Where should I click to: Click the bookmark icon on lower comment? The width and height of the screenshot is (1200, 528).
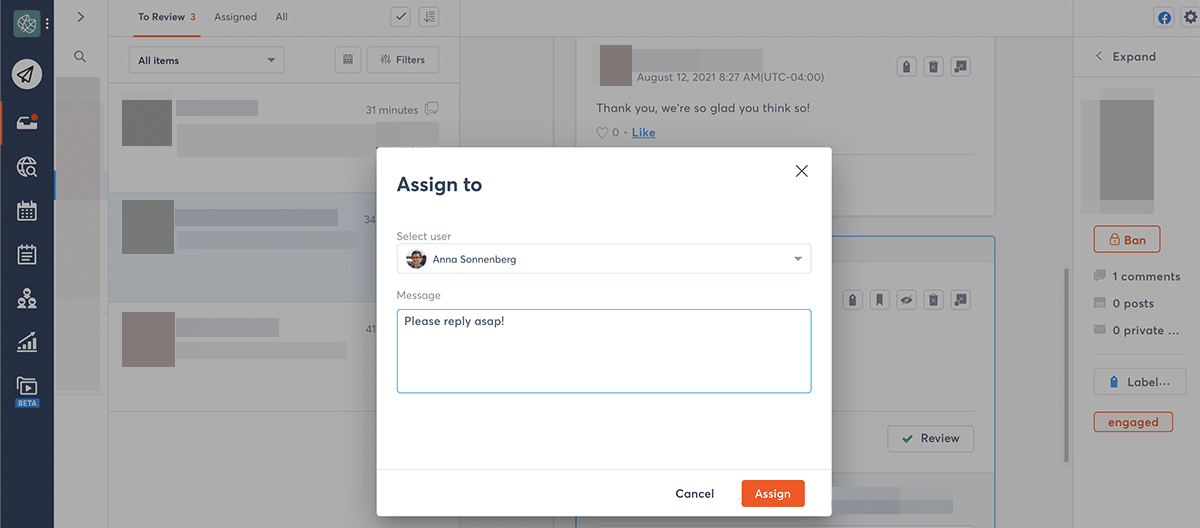879,299
